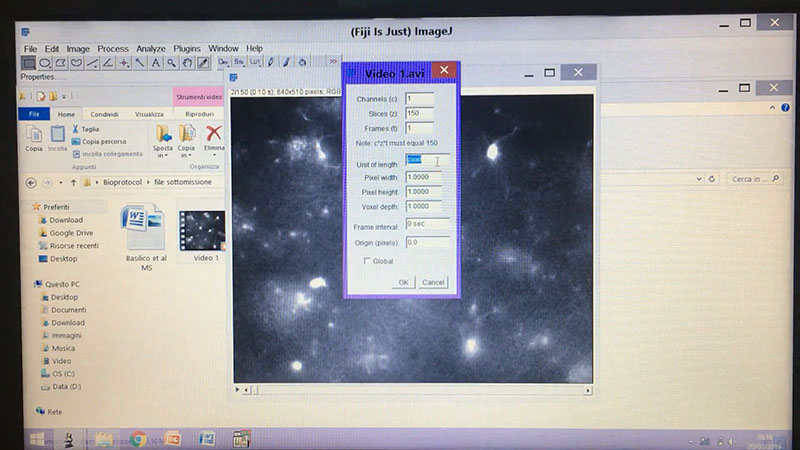Go back in Explorer navigation

[31, 182]
